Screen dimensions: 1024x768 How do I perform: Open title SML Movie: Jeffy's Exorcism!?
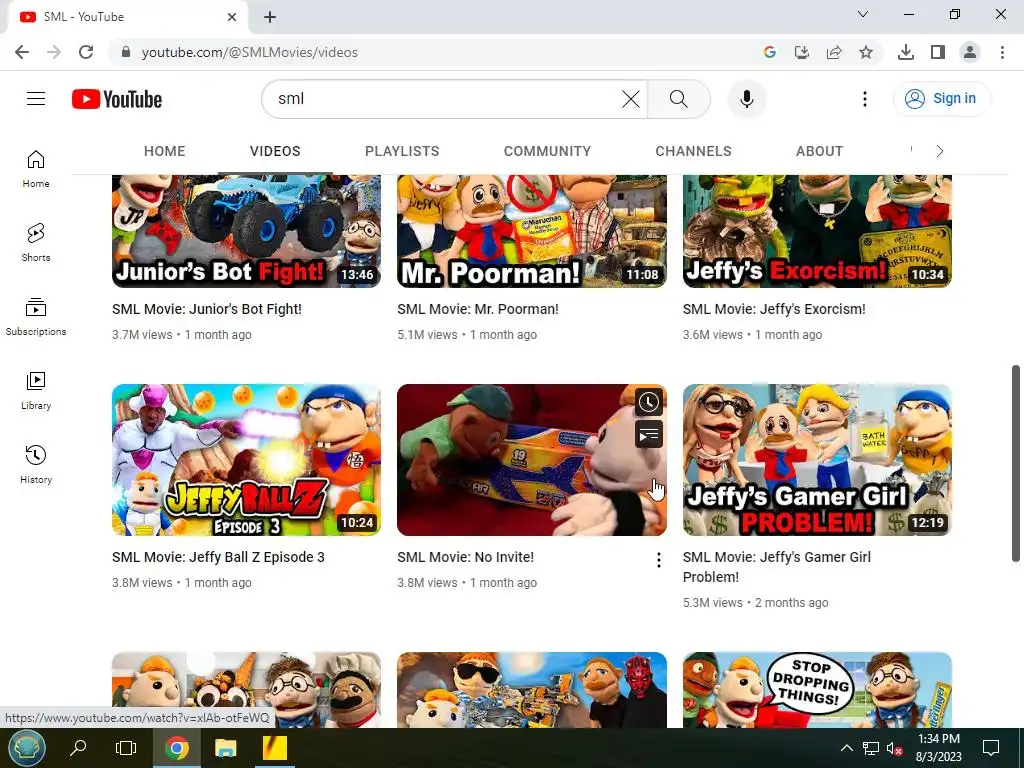[x=774, y=310]
